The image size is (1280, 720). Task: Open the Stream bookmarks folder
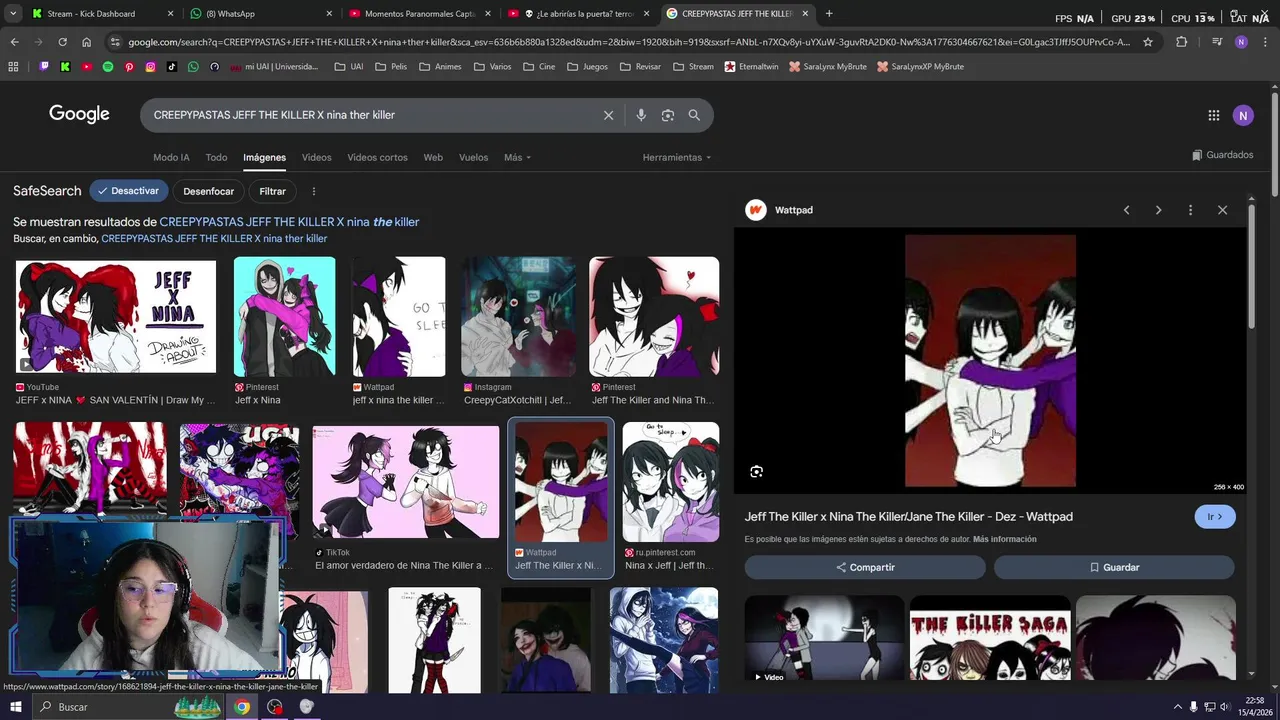point(693,67)
